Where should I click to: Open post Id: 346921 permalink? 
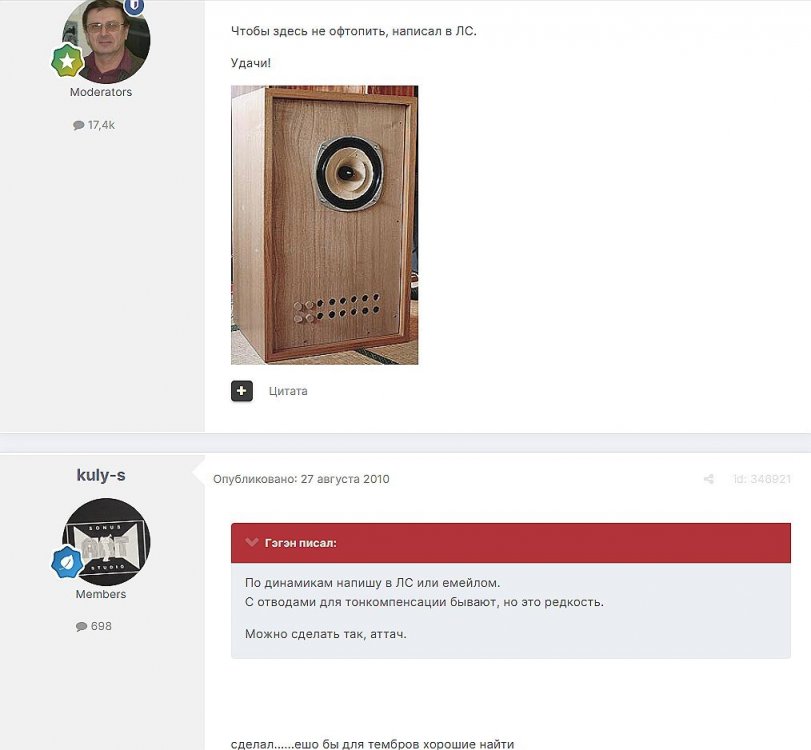click(762, 479)
